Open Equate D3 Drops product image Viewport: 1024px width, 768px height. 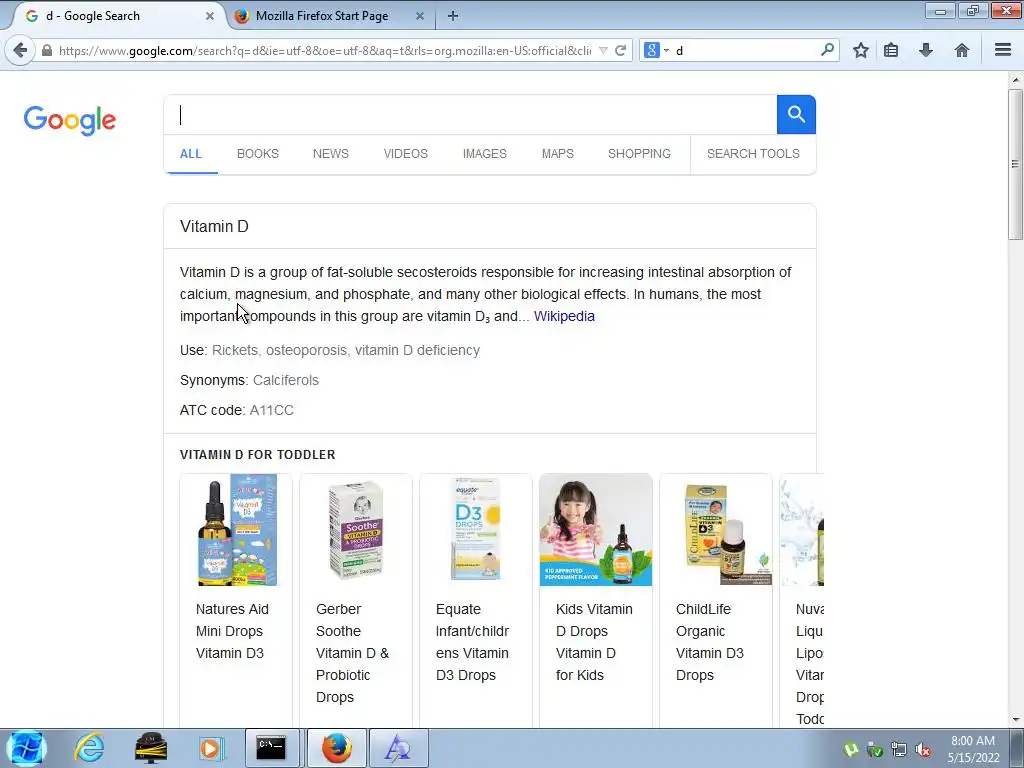click(x=476, y=530)
